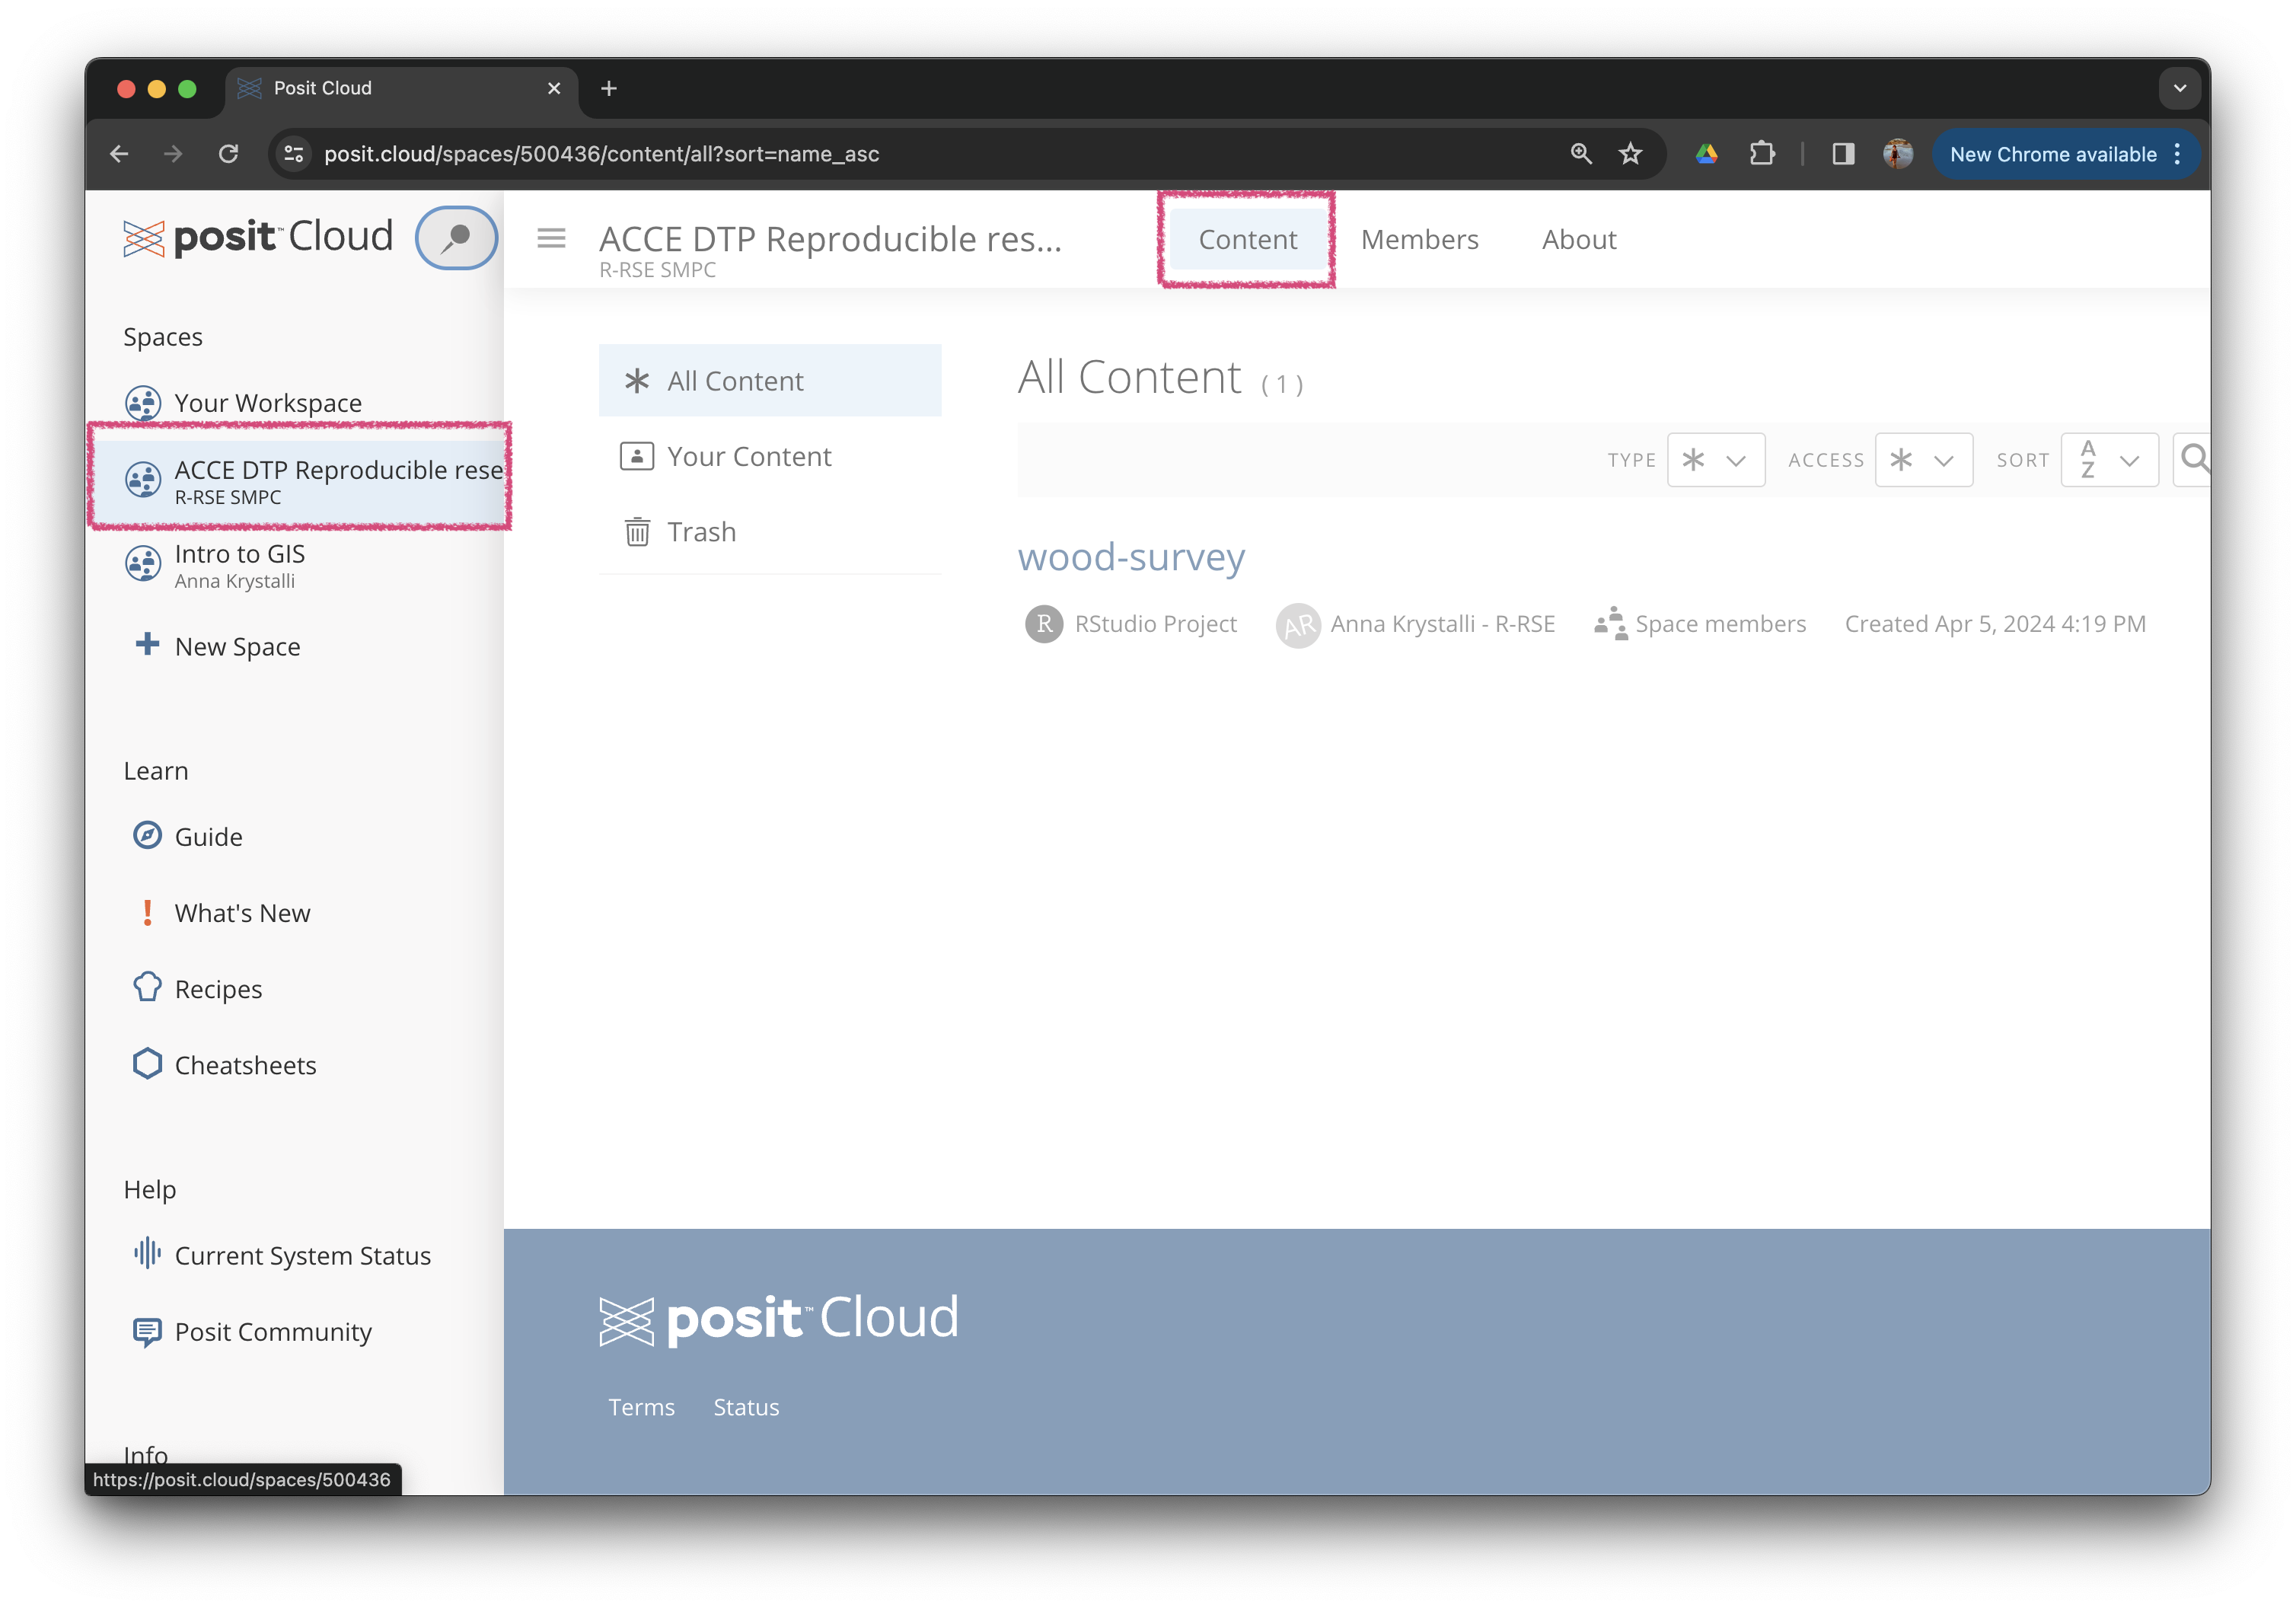Screen dimensions: 2296x1608
Task: Open the TYPE filter dropdown
Action: pyautogui.click(x=1716, y=460)
